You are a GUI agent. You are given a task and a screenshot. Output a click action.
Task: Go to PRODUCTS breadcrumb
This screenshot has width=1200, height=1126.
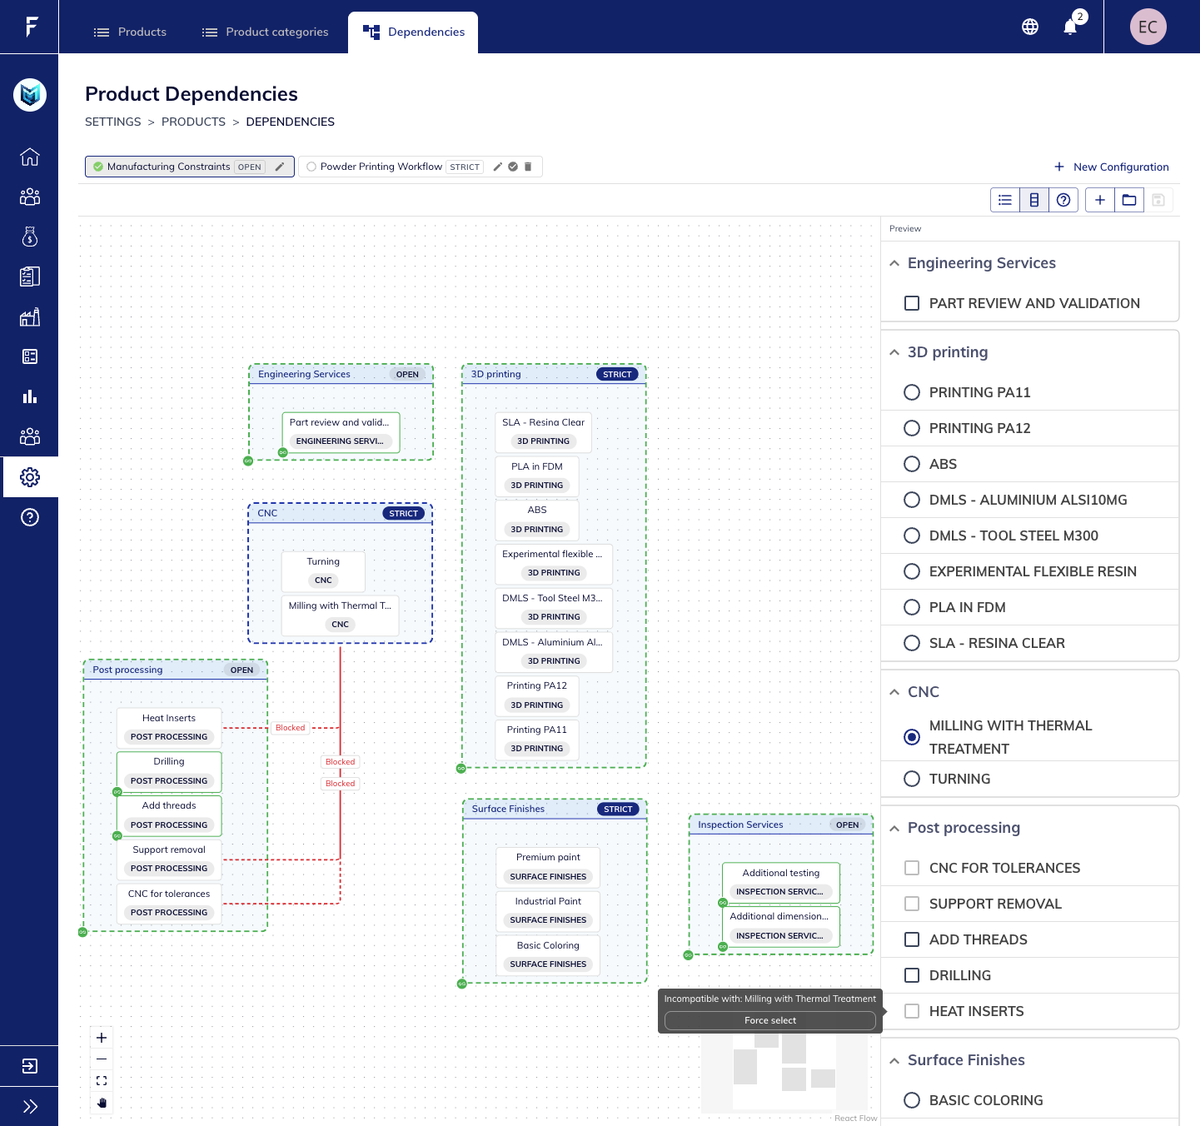[x=194, y=122]
